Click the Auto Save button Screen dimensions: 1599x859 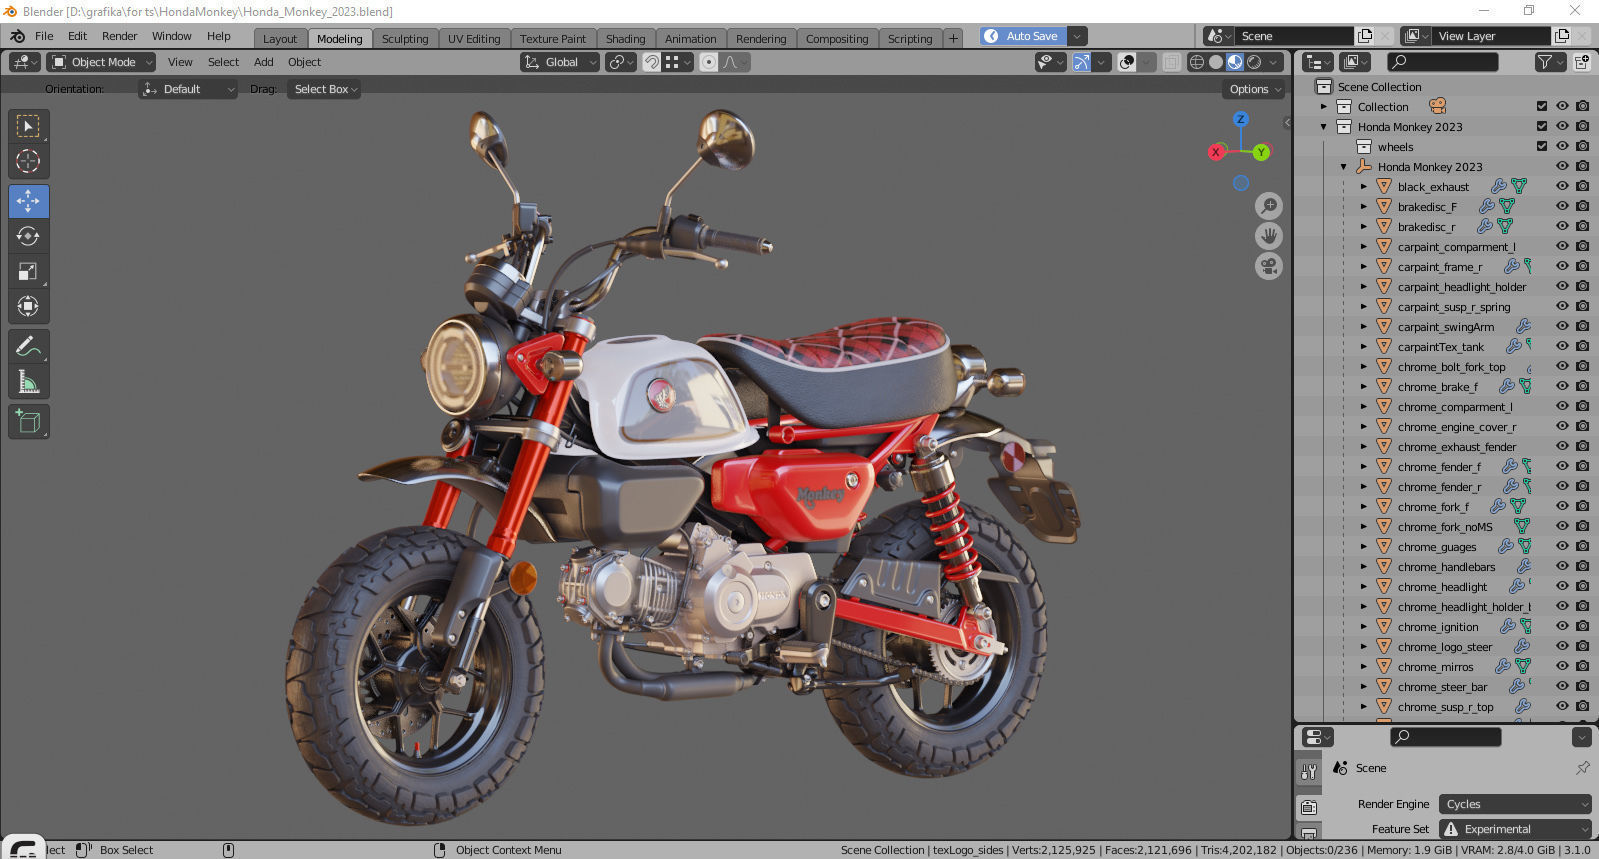coord(1023,36)
